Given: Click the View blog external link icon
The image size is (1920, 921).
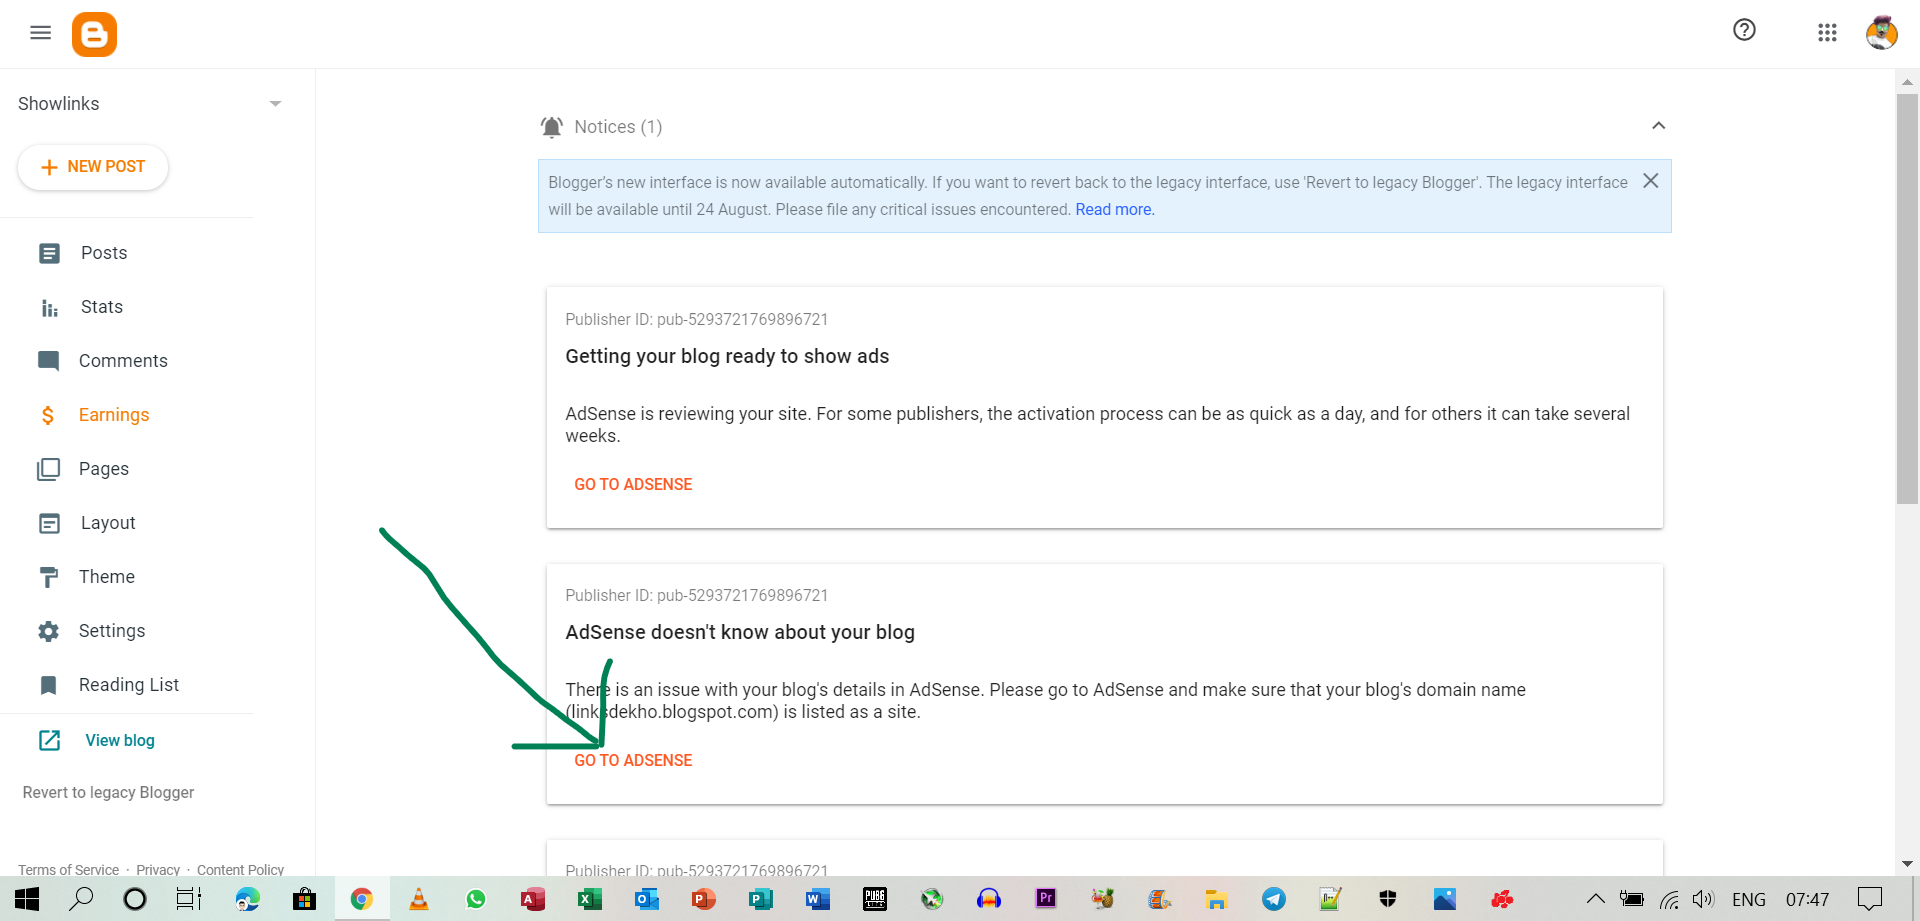Looking at the screenshot, I should 49,740.
